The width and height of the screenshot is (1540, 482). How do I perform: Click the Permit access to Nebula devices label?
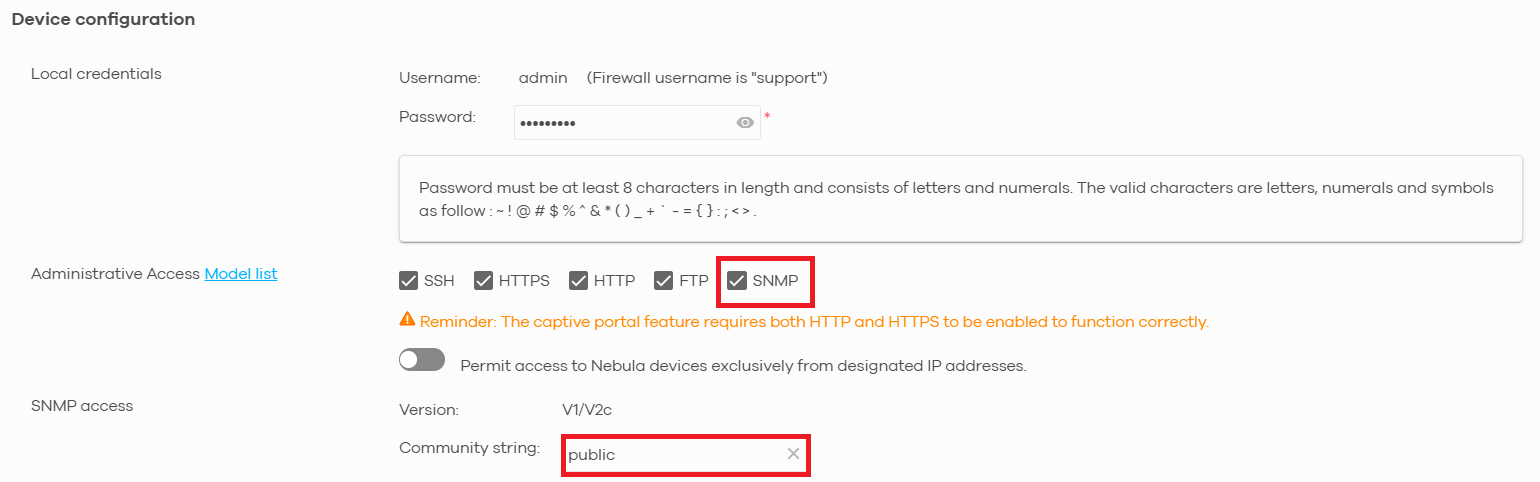[x=743, y=366]
